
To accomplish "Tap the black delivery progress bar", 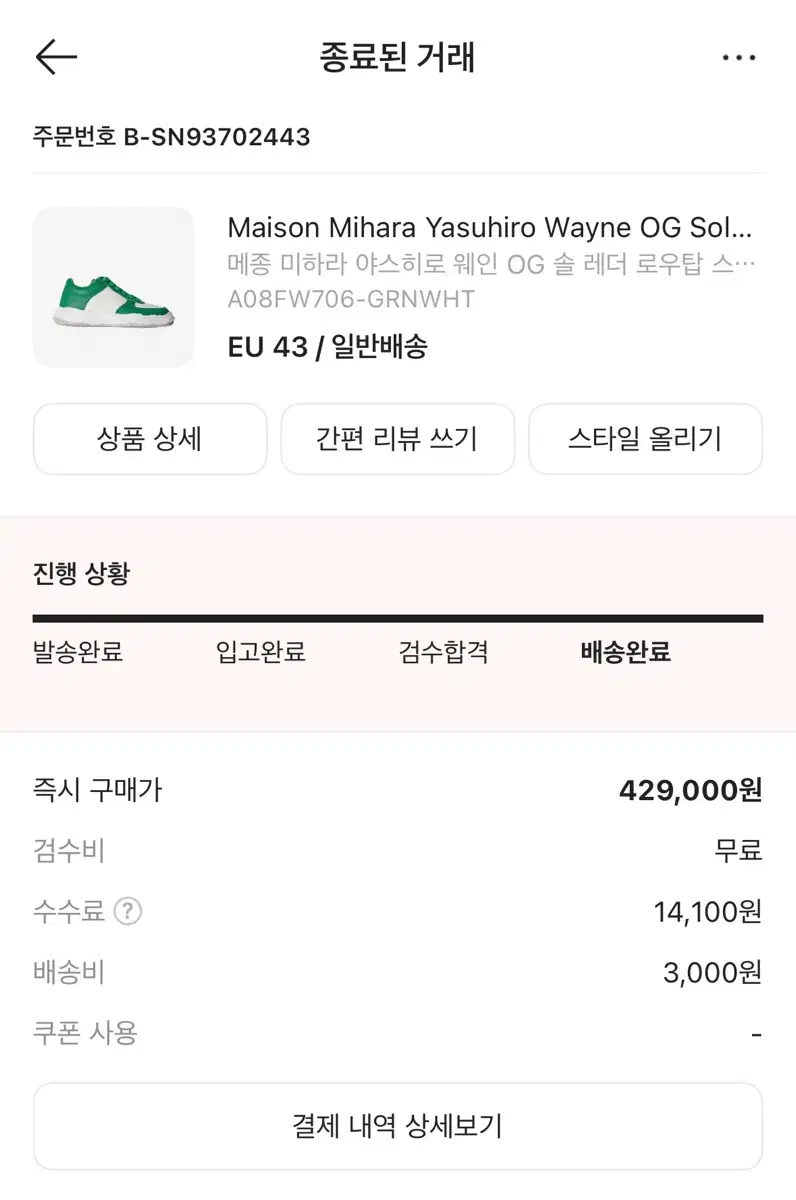I will [397, 619].
